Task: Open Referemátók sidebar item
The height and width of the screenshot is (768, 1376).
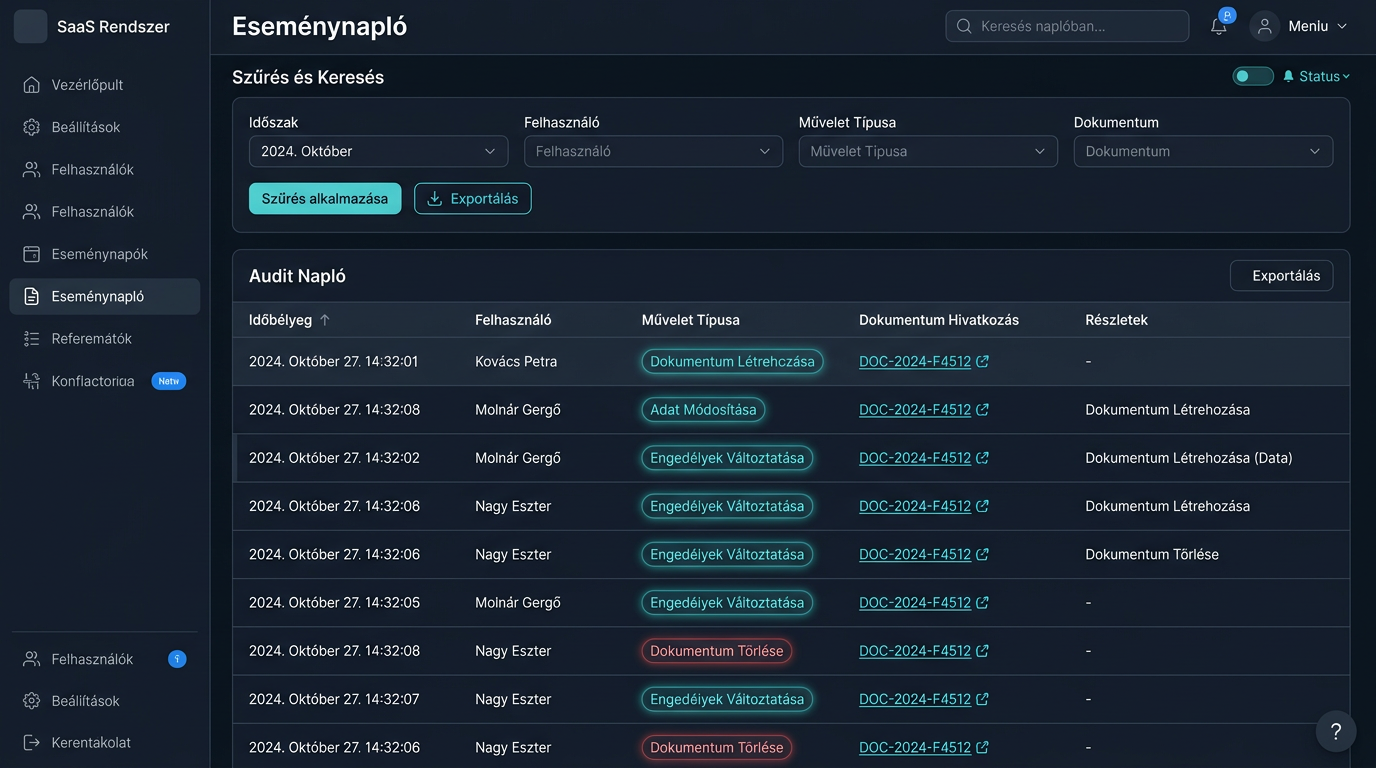Action: (x=105, y=339)
